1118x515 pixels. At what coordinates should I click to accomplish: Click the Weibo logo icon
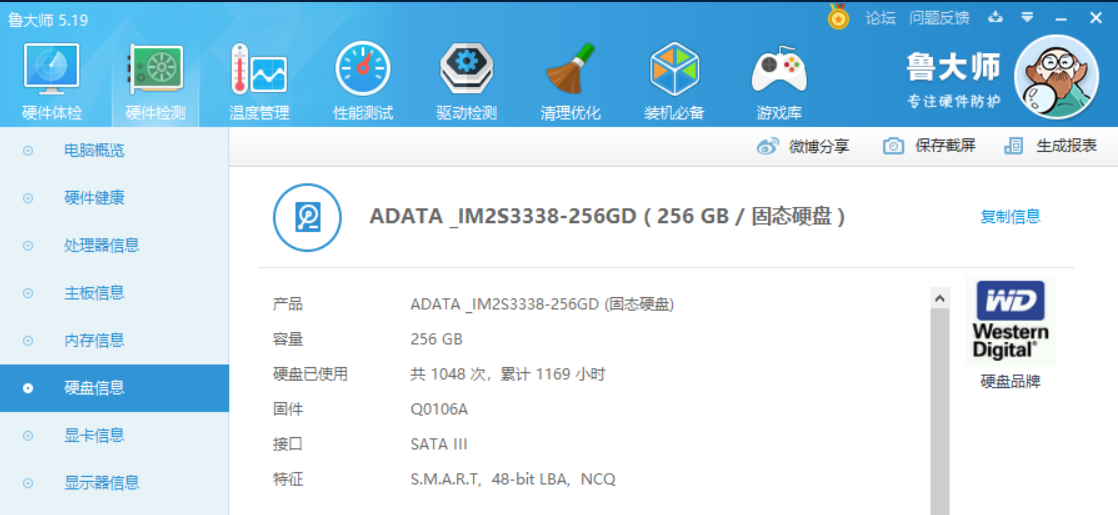[x=768, y=146]
